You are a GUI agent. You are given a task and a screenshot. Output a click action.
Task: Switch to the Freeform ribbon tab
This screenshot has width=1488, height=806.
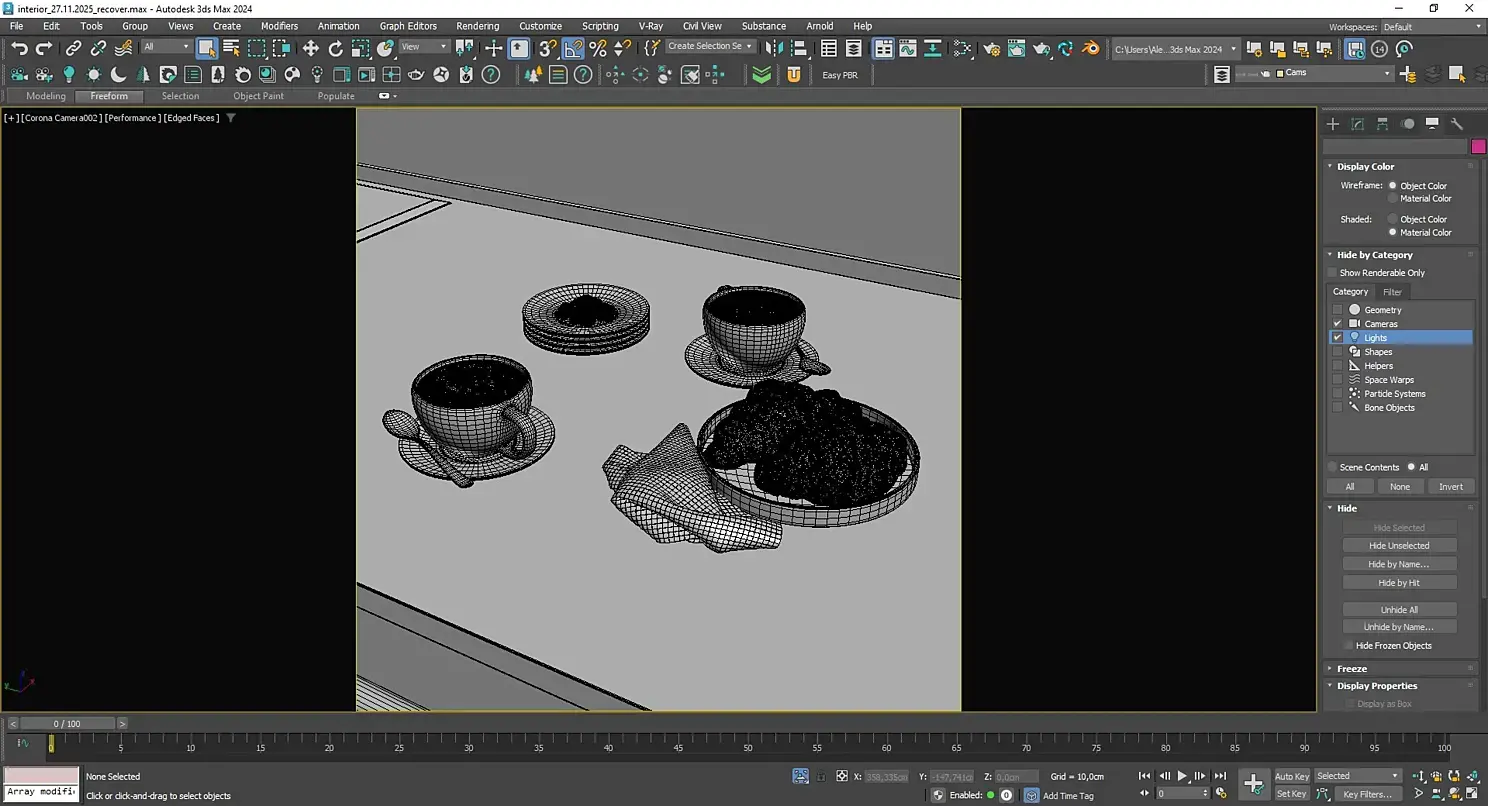click(109, 96)
